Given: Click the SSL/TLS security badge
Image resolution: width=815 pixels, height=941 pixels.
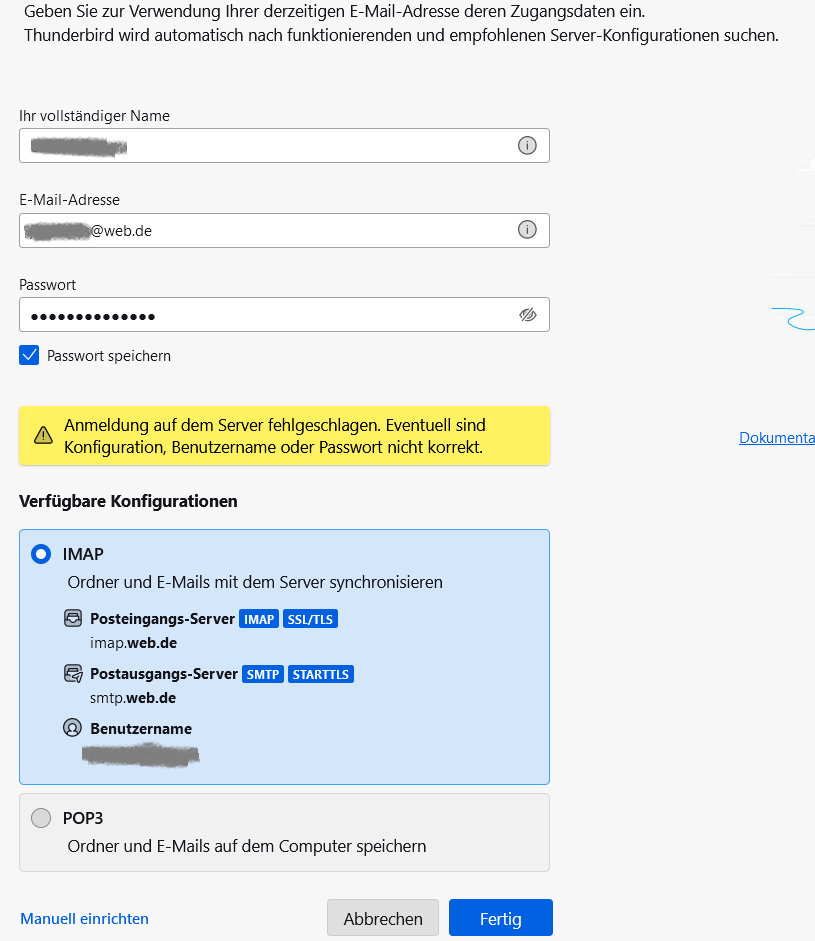Looking at the screenshot, I should (311, 619).
